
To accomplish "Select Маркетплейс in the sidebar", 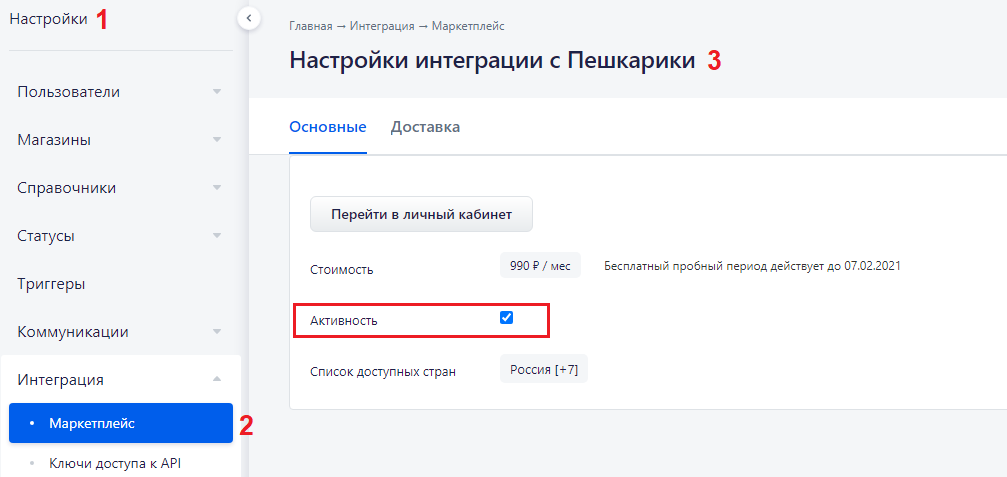I will tap(121, 423).
